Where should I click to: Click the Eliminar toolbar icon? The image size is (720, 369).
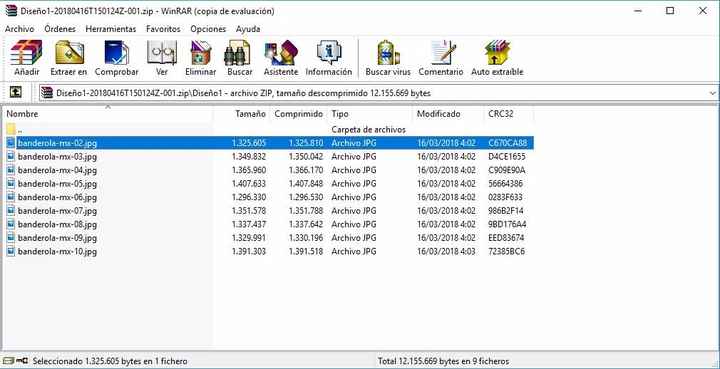tap(201, 58)
